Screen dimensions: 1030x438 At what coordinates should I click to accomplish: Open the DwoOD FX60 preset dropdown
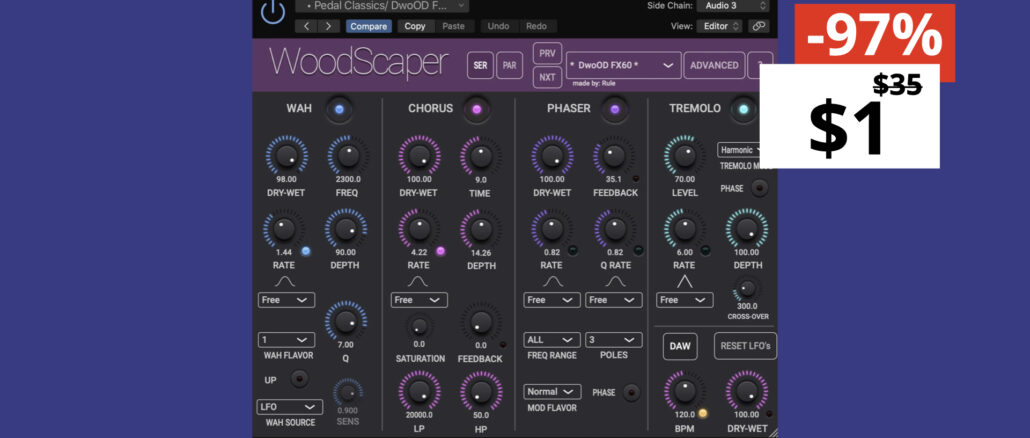point(623,65)
